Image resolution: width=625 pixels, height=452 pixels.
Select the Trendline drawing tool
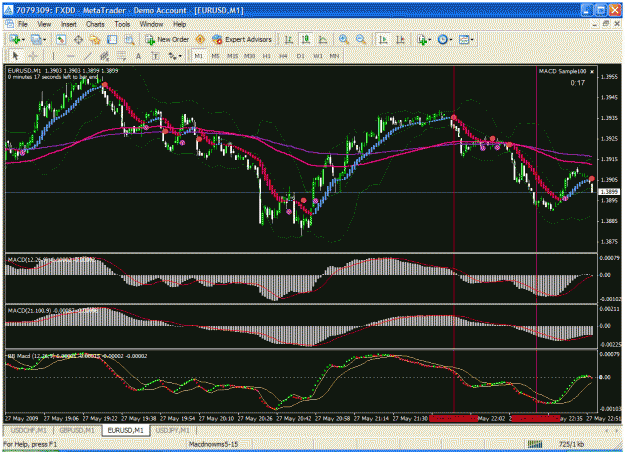click(x=87, y=56)
